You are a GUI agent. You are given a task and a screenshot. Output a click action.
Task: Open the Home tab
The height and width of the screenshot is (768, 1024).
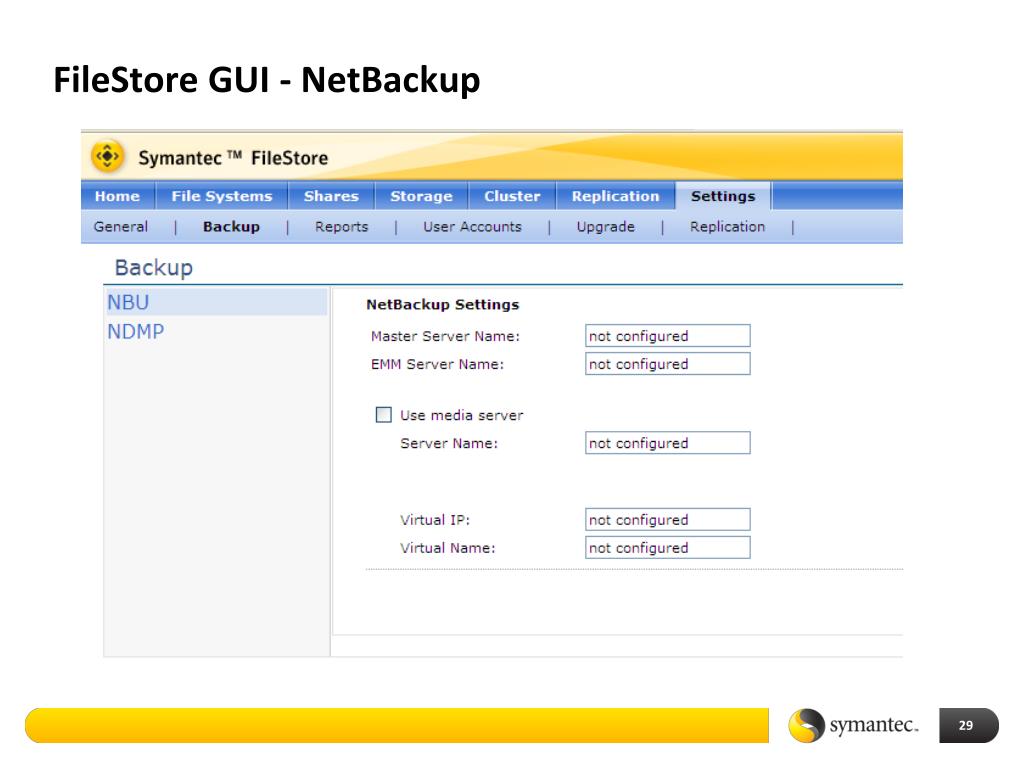pos(118,196)
